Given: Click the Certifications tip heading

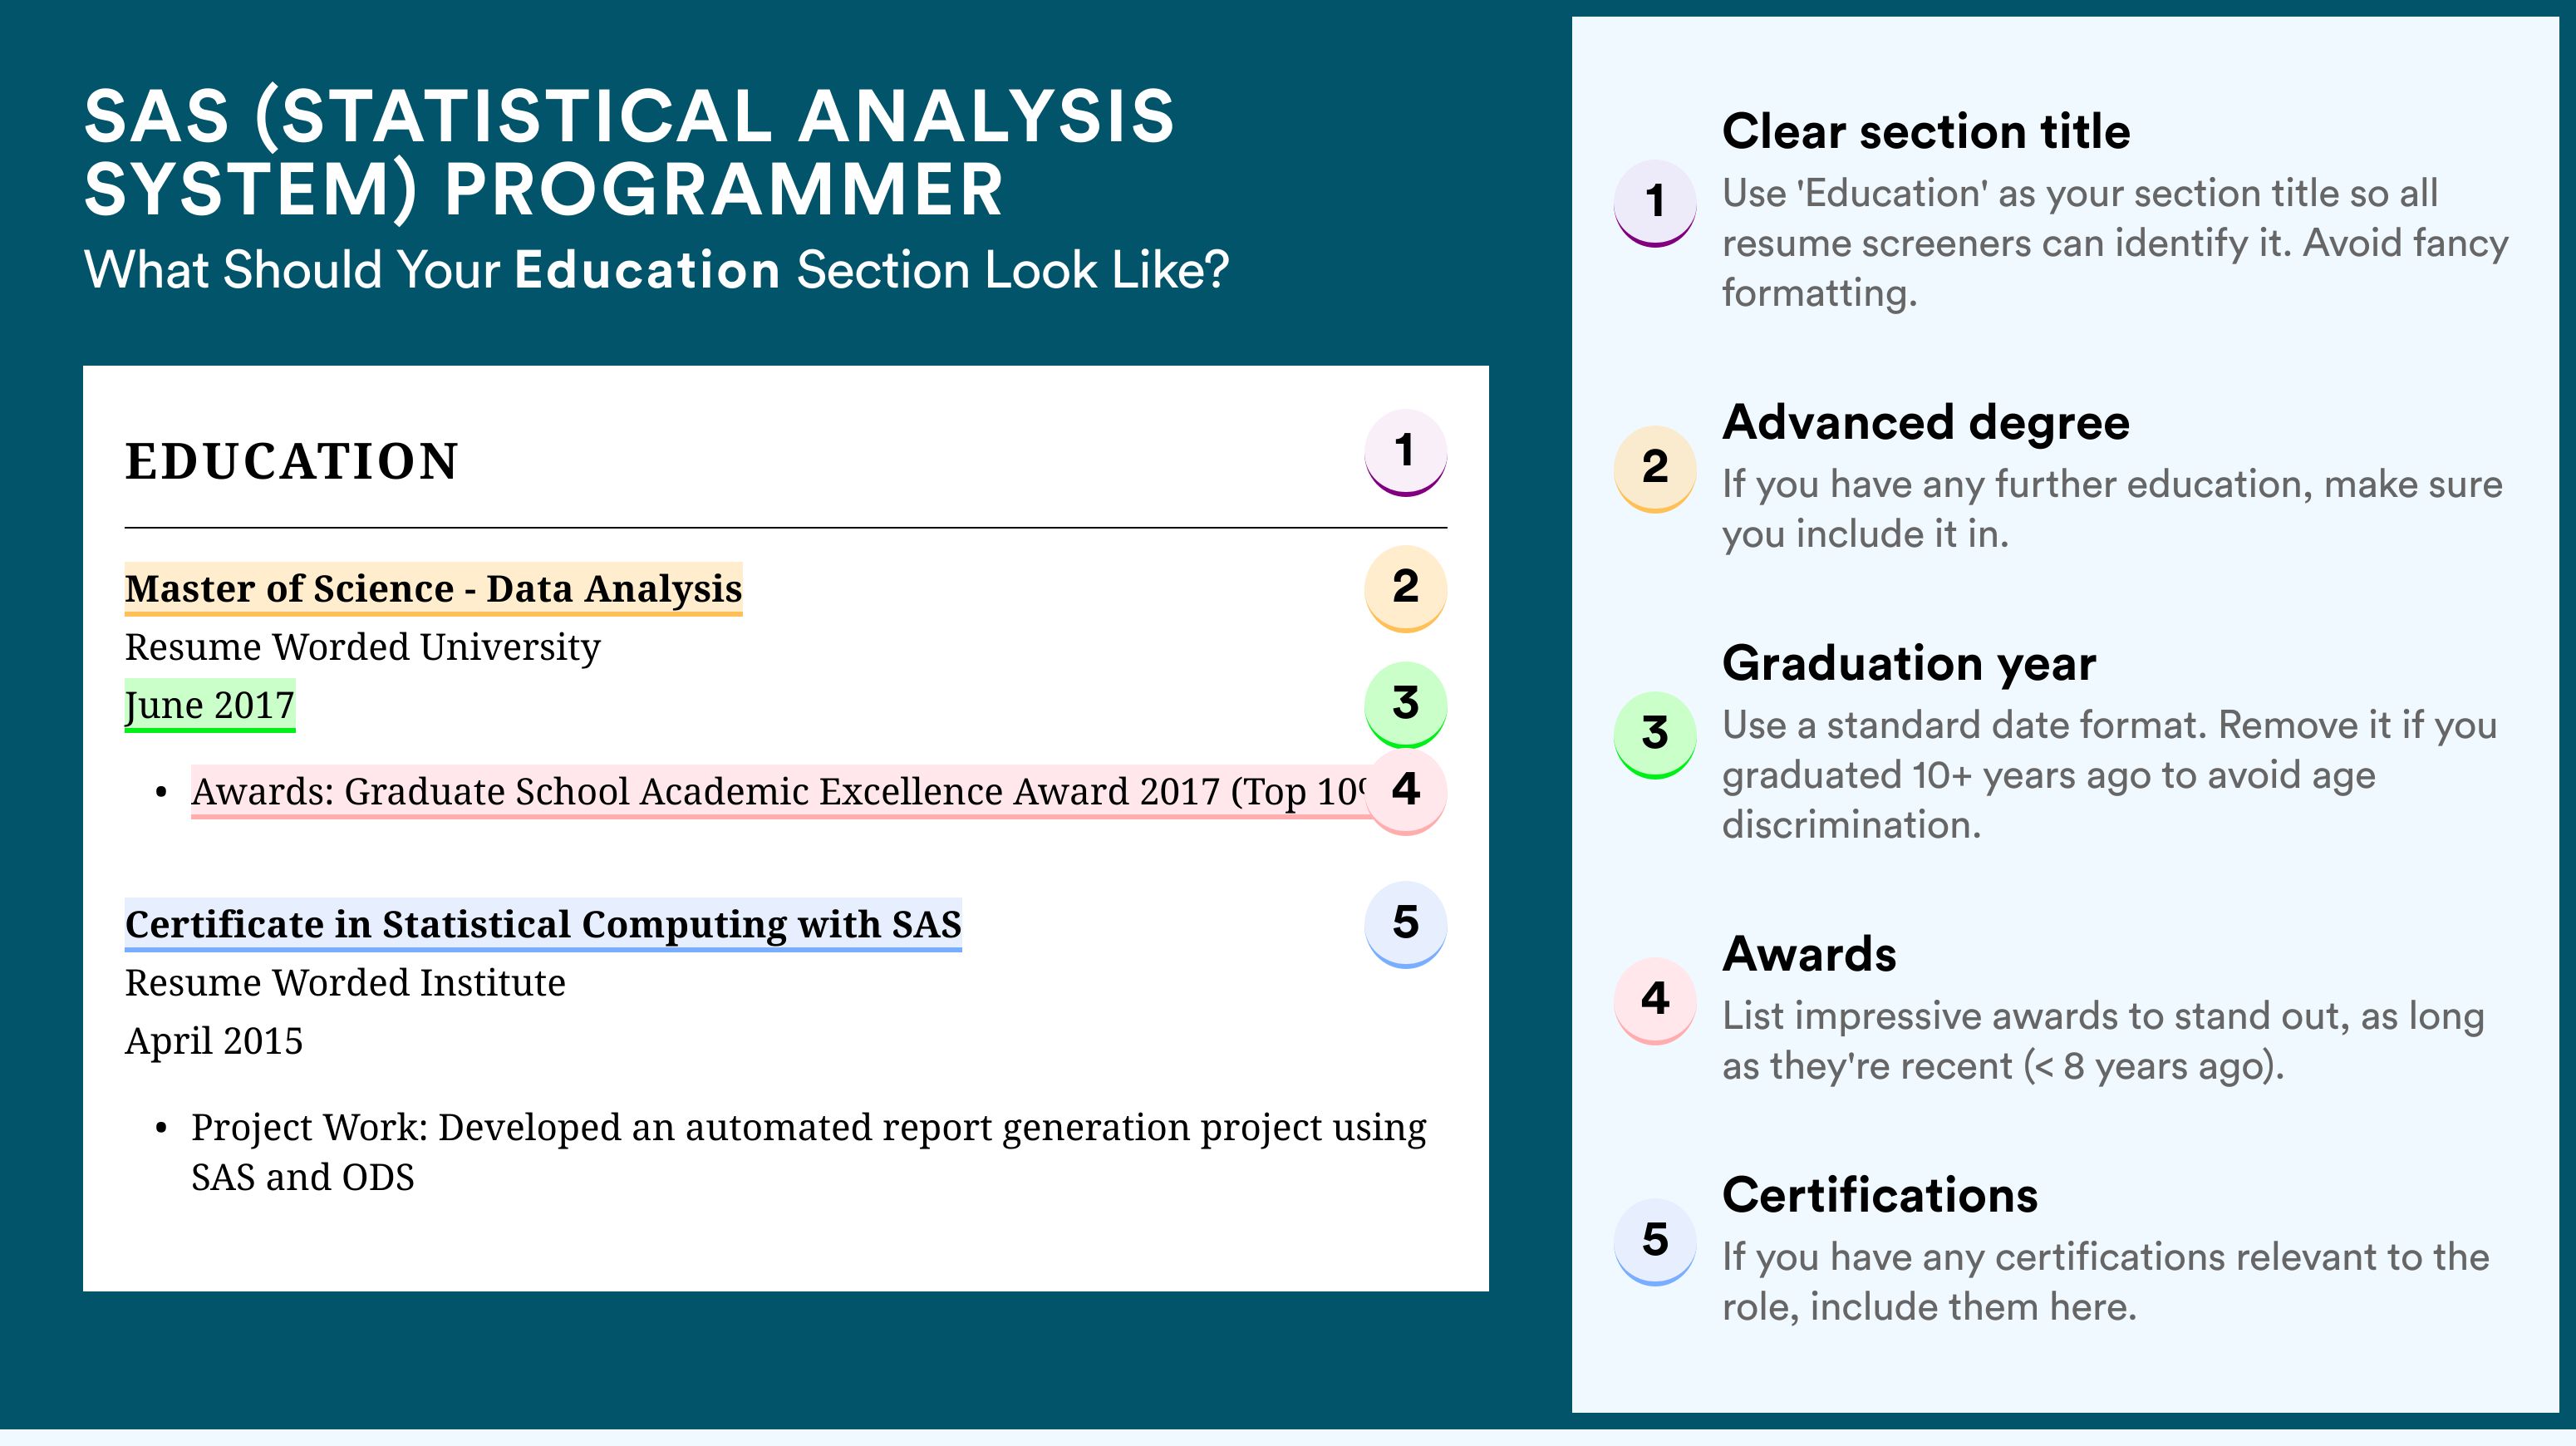Looking at the screenshot, I should pos(1880,1196).
